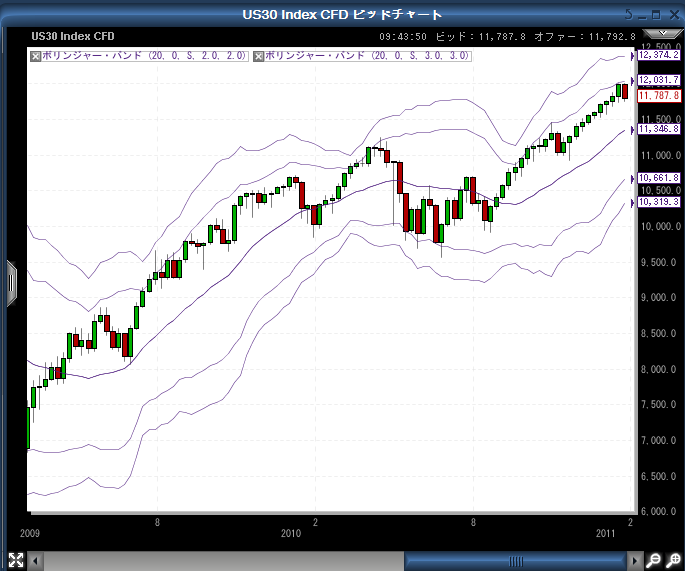
Task: Select the 10,319.3 lower band price marker
Action: click(x=658, y=202)
